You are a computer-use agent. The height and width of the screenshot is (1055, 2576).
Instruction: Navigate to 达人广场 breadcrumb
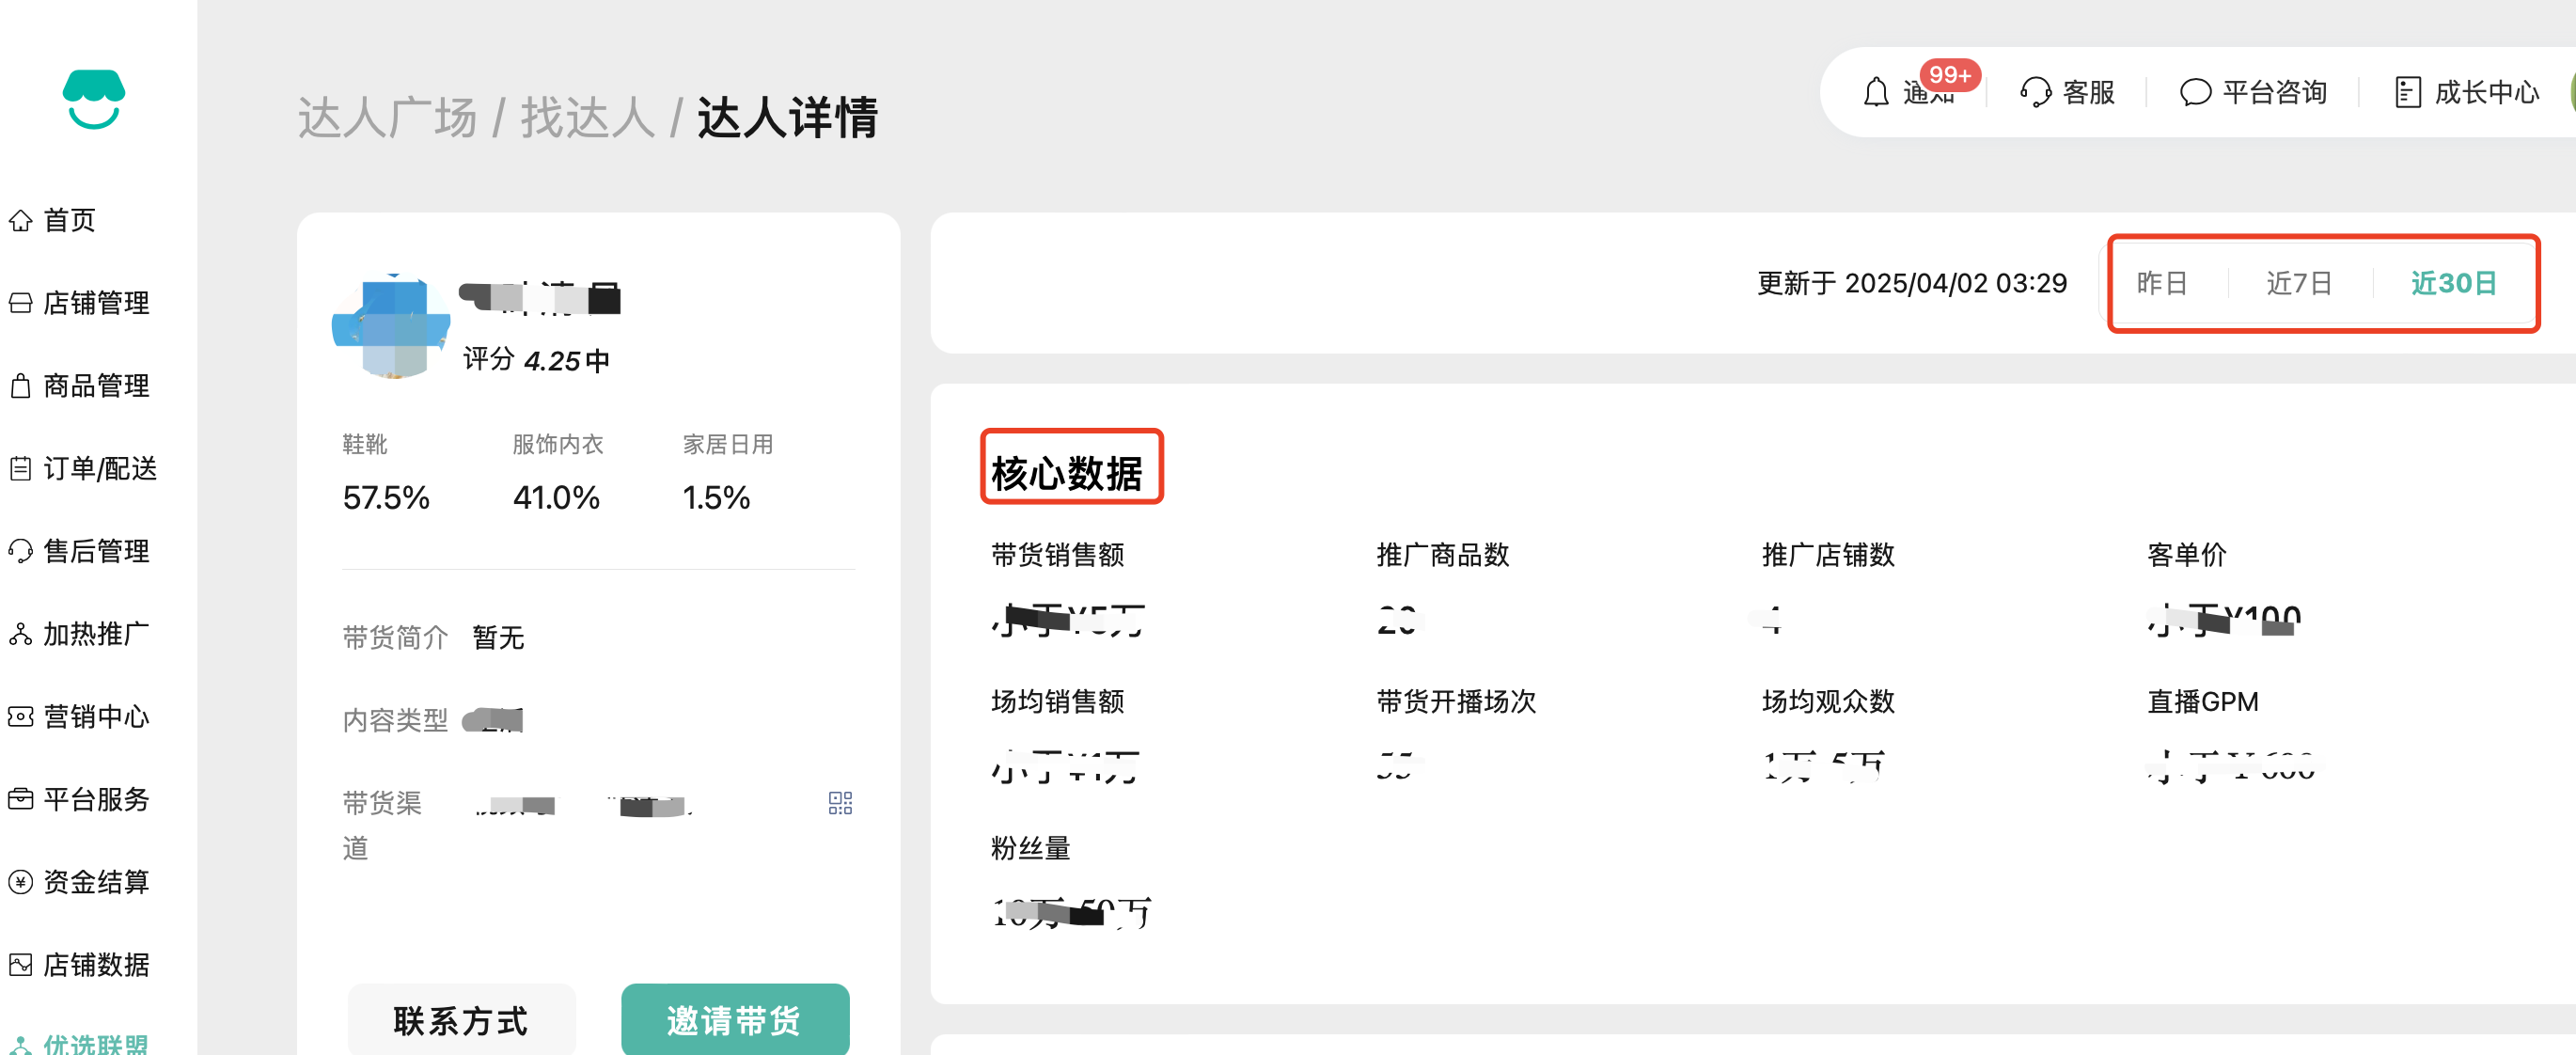tap(386, 118)
